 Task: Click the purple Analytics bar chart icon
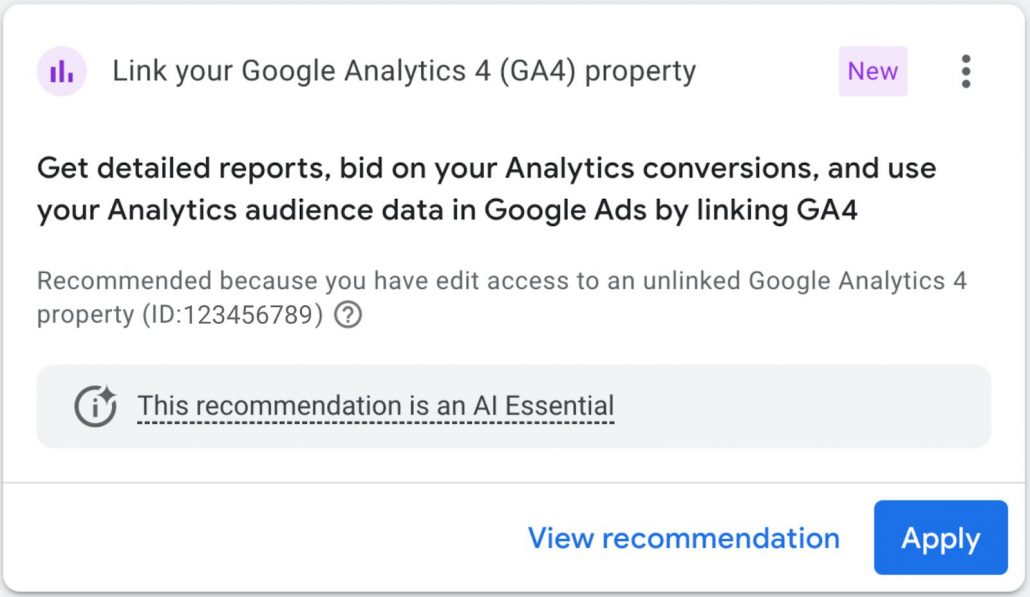point(62,71)
